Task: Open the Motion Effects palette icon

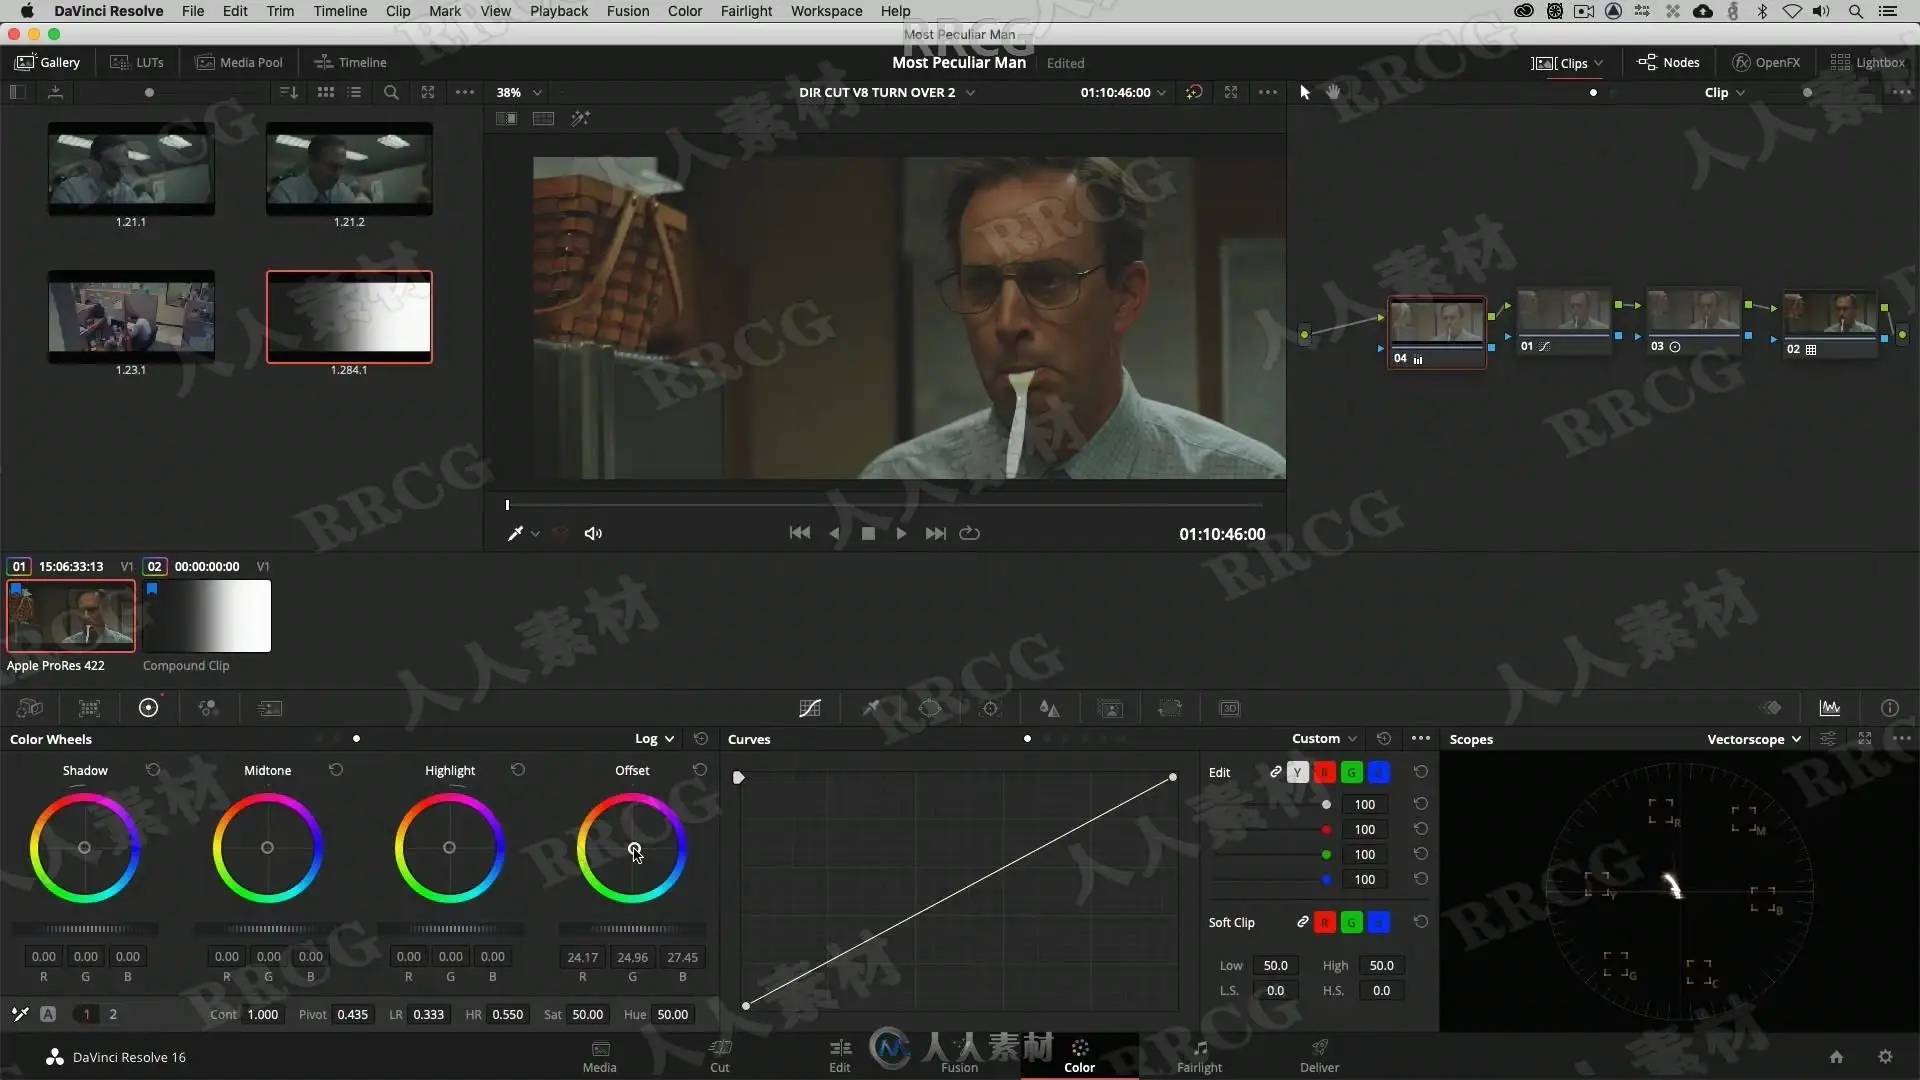Action: [270, 708]
